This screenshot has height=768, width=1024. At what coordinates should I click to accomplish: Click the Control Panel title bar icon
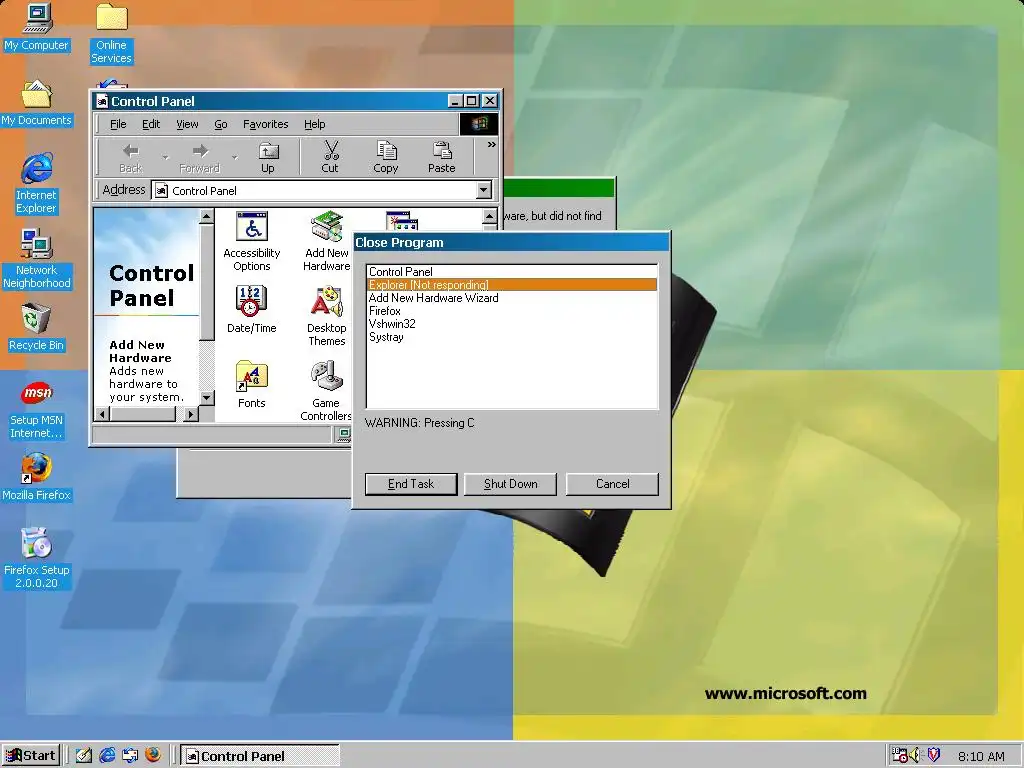101,101
